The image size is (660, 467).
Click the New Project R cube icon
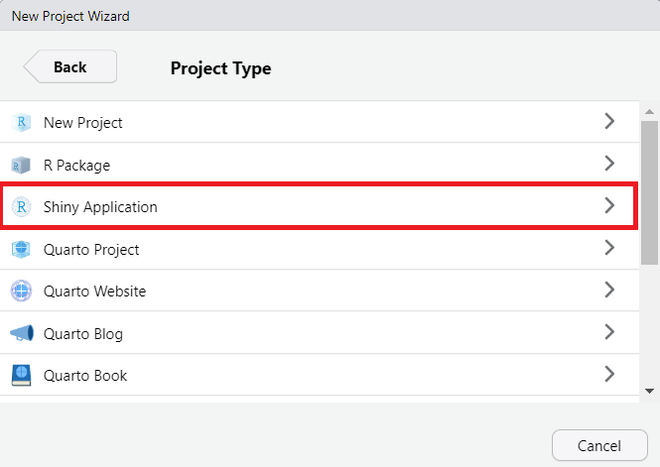(x=21, y=123)
